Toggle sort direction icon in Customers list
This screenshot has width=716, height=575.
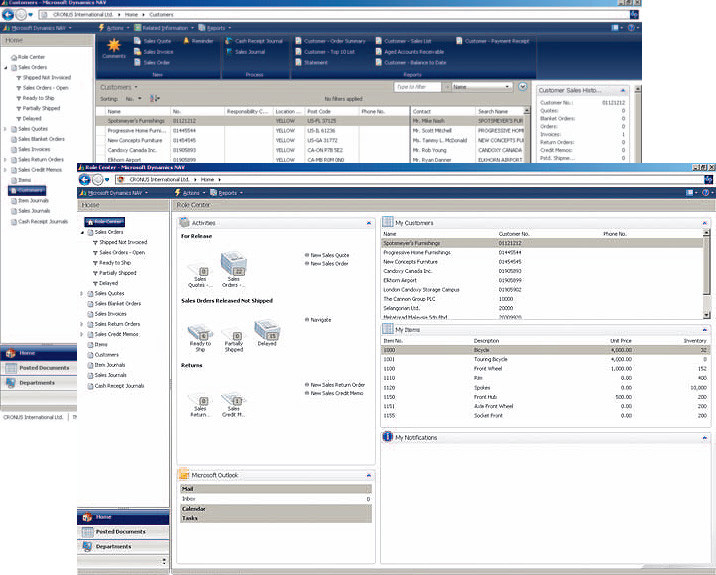click(x=155, y=99)
